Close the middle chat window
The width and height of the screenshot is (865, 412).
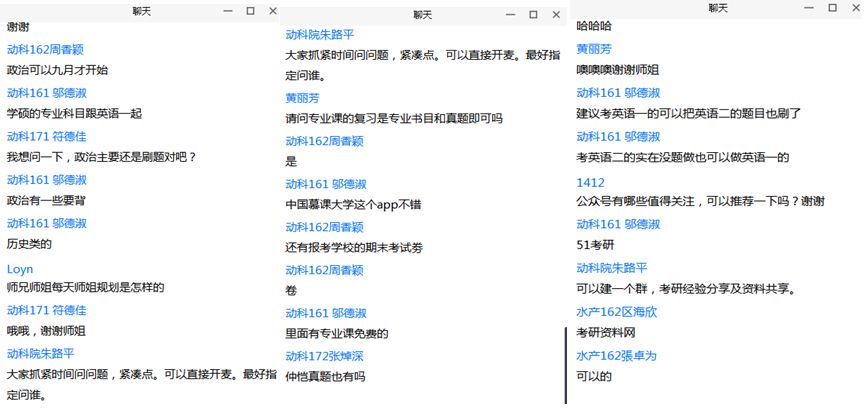tap(556, 14)
